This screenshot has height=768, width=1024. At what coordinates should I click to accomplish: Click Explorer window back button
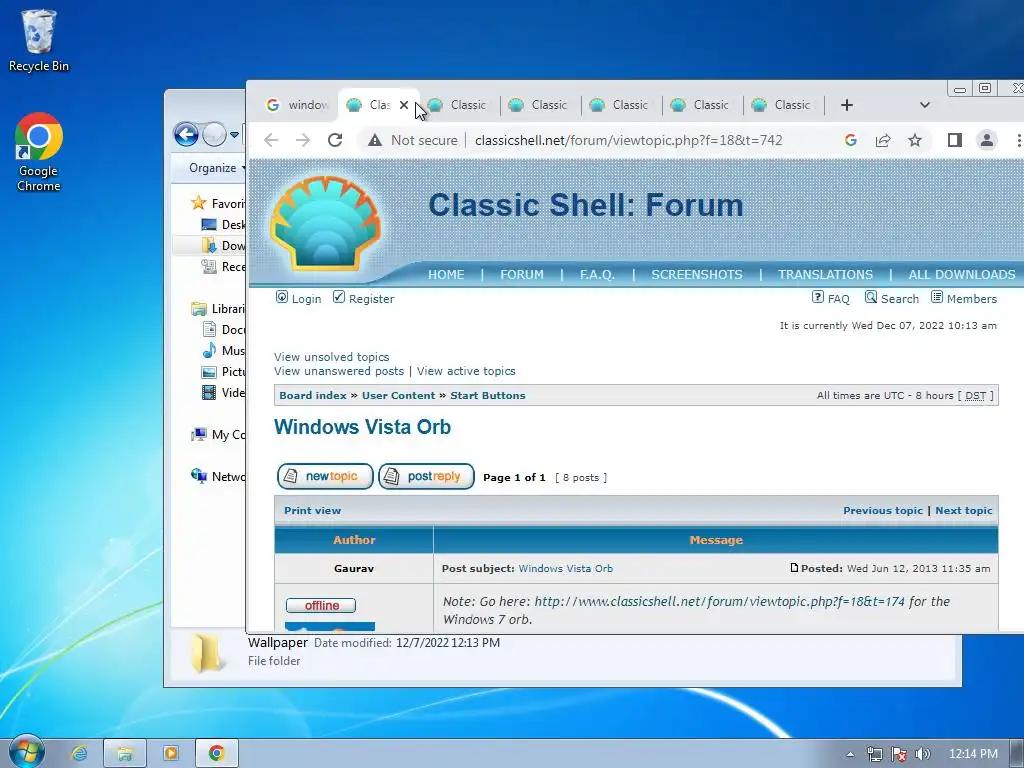click(186, 135)
